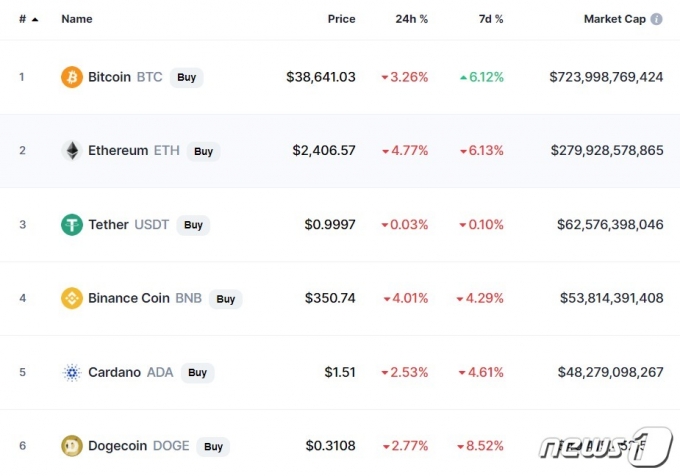Click the orange Bitcoin logo icon
This screenshot has width=680, height=476.
72,77
